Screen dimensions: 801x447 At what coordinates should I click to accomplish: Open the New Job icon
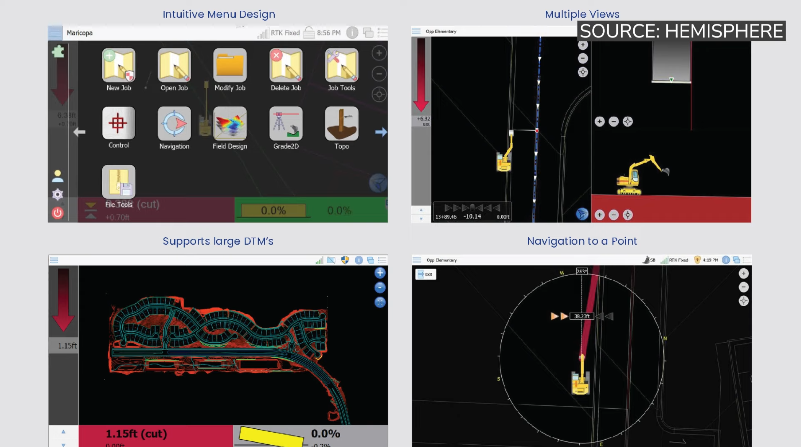pos(119,67)
